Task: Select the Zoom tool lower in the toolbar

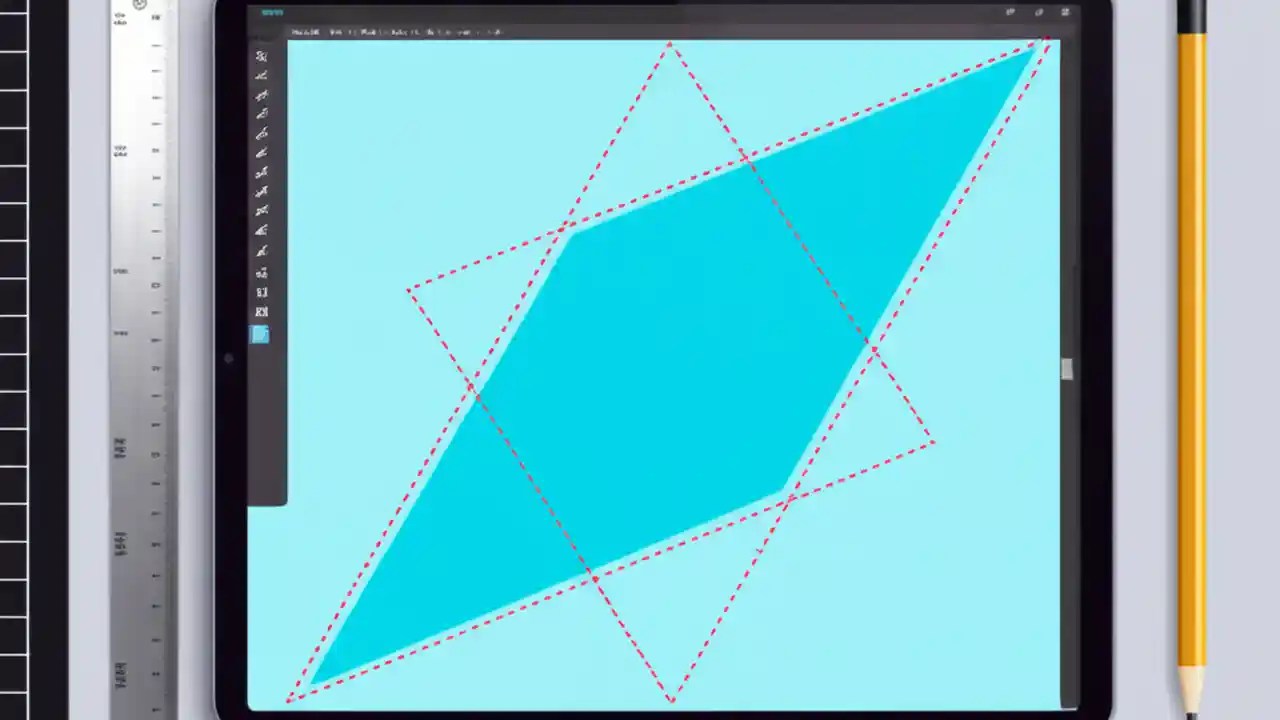Action: [x=260, y=250]
